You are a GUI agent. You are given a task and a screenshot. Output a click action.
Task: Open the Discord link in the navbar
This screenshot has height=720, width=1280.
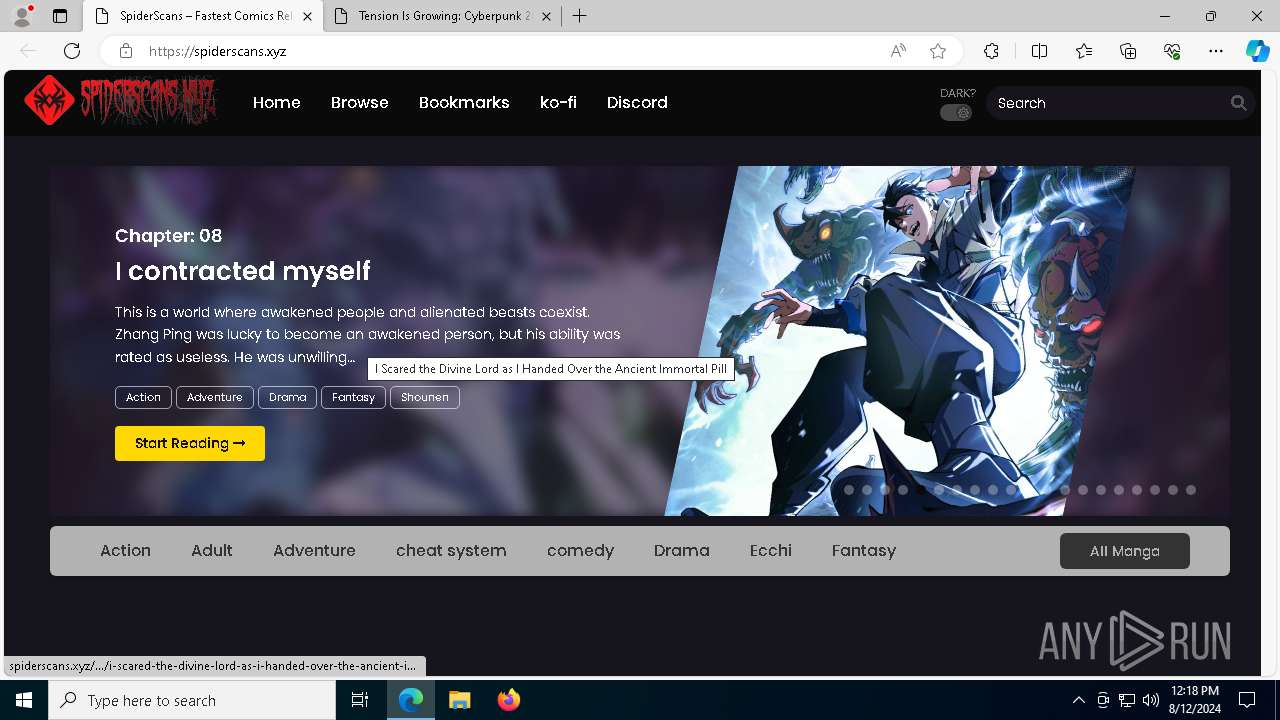click(x=637, y=102)
